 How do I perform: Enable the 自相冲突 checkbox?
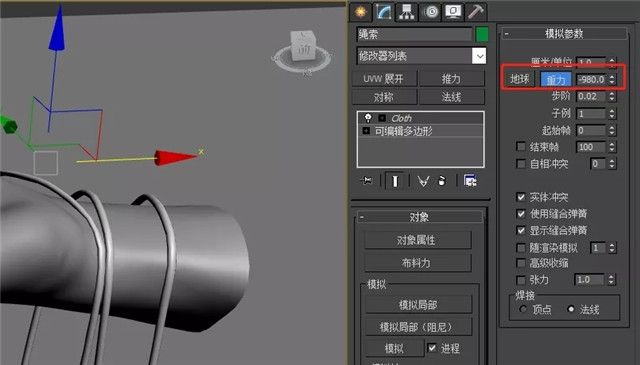click(x=521, y=164)
